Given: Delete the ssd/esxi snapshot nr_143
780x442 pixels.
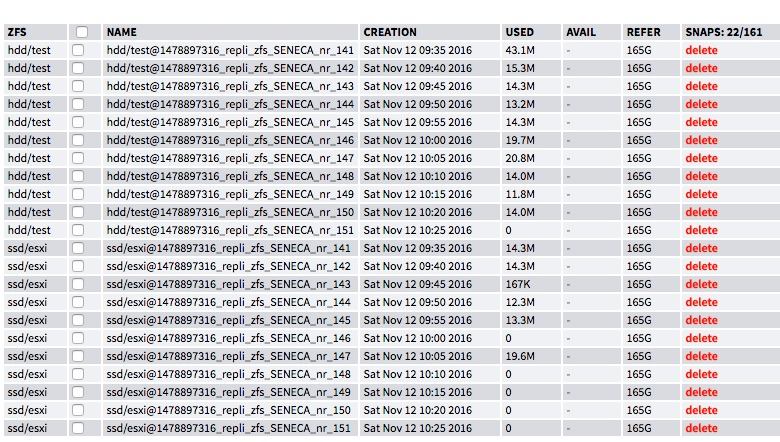Looking at the screenshot, I should tap(701, 284).
